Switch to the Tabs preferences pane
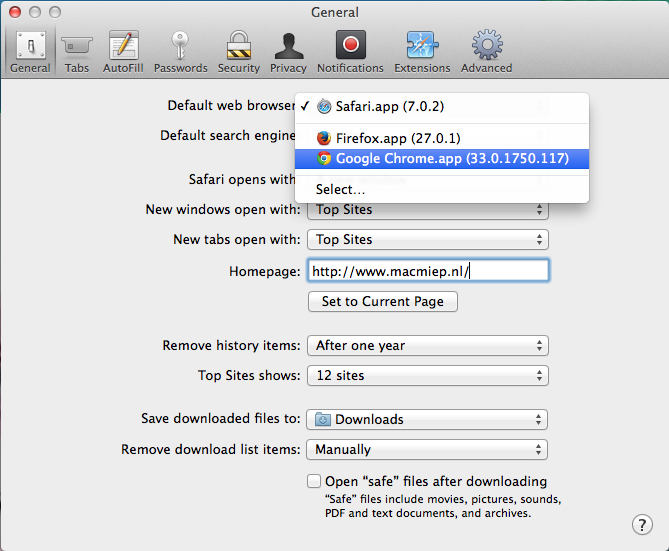The width and height of the screenshot is (669, 551). click(x=77, y=52)
